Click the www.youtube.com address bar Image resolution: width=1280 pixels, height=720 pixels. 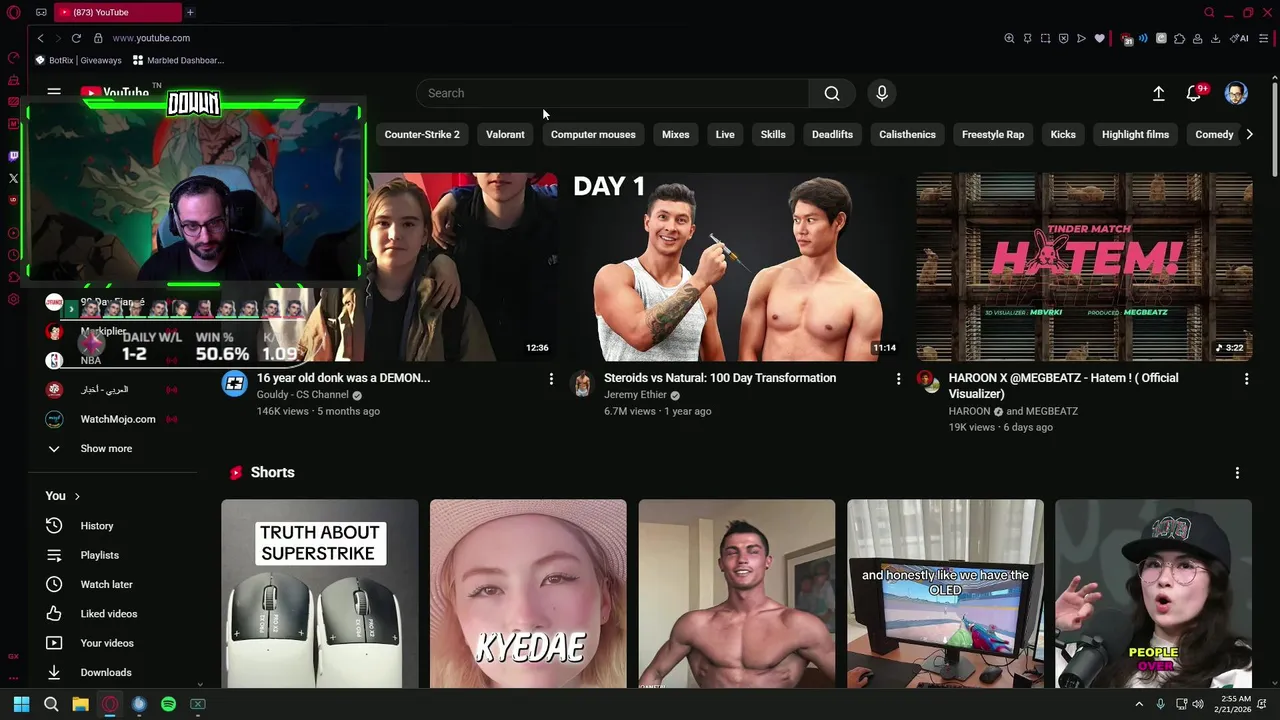click(x=151, y=38)
